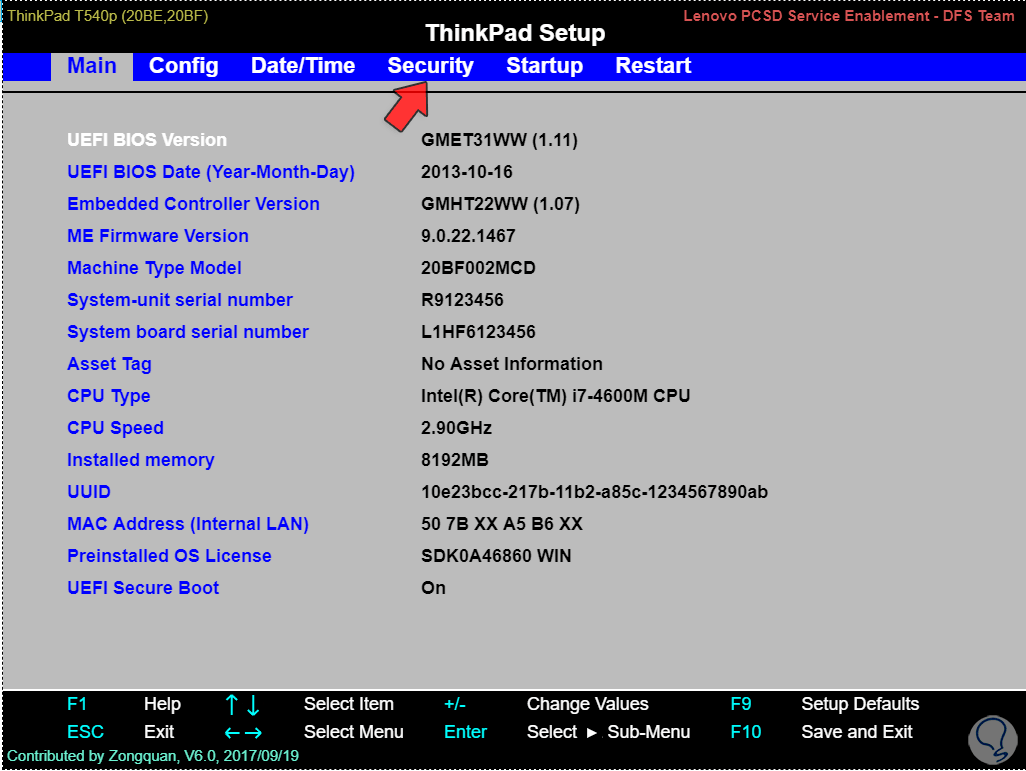Click the F9 Setup Defaults hint
The width and height of the screenshot is (1026, 771).
click(x=741, y=704)
